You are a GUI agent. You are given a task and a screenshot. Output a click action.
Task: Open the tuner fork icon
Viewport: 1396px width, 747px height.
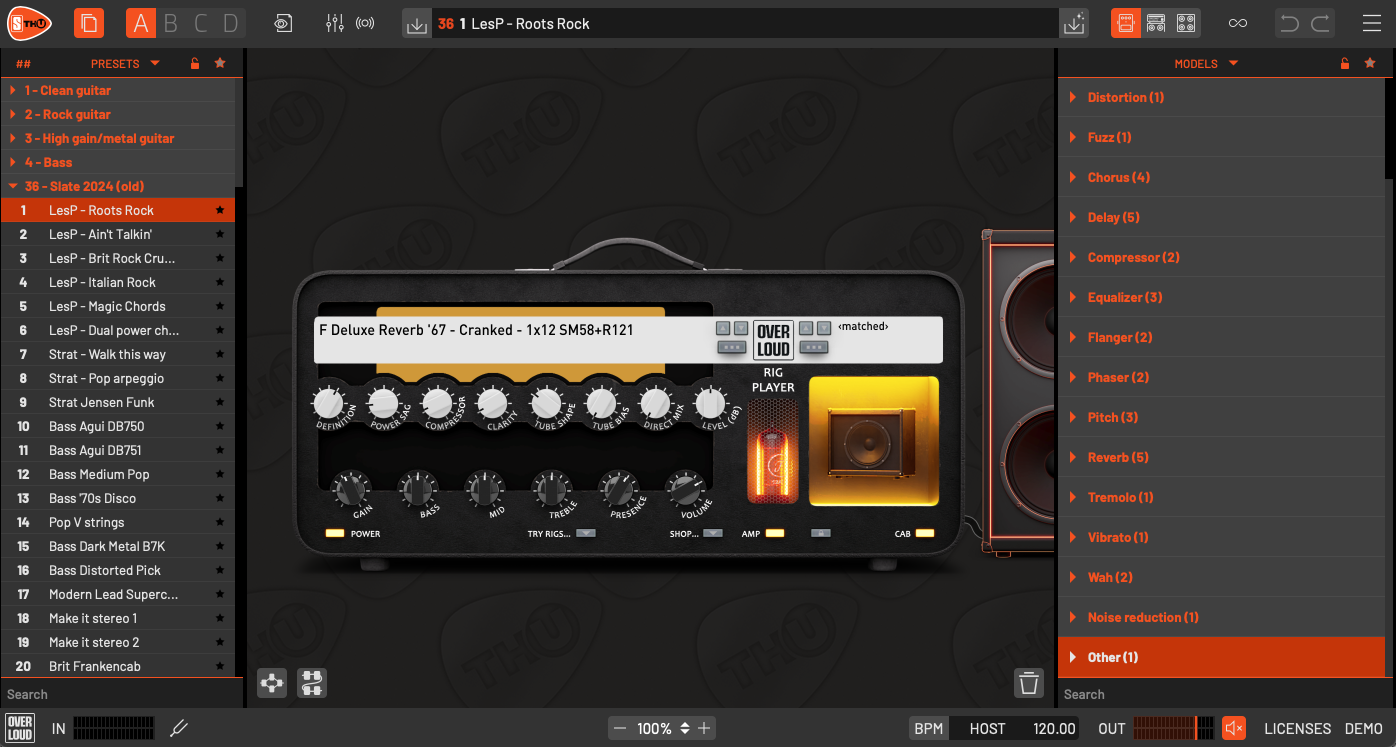coord(179,728)
